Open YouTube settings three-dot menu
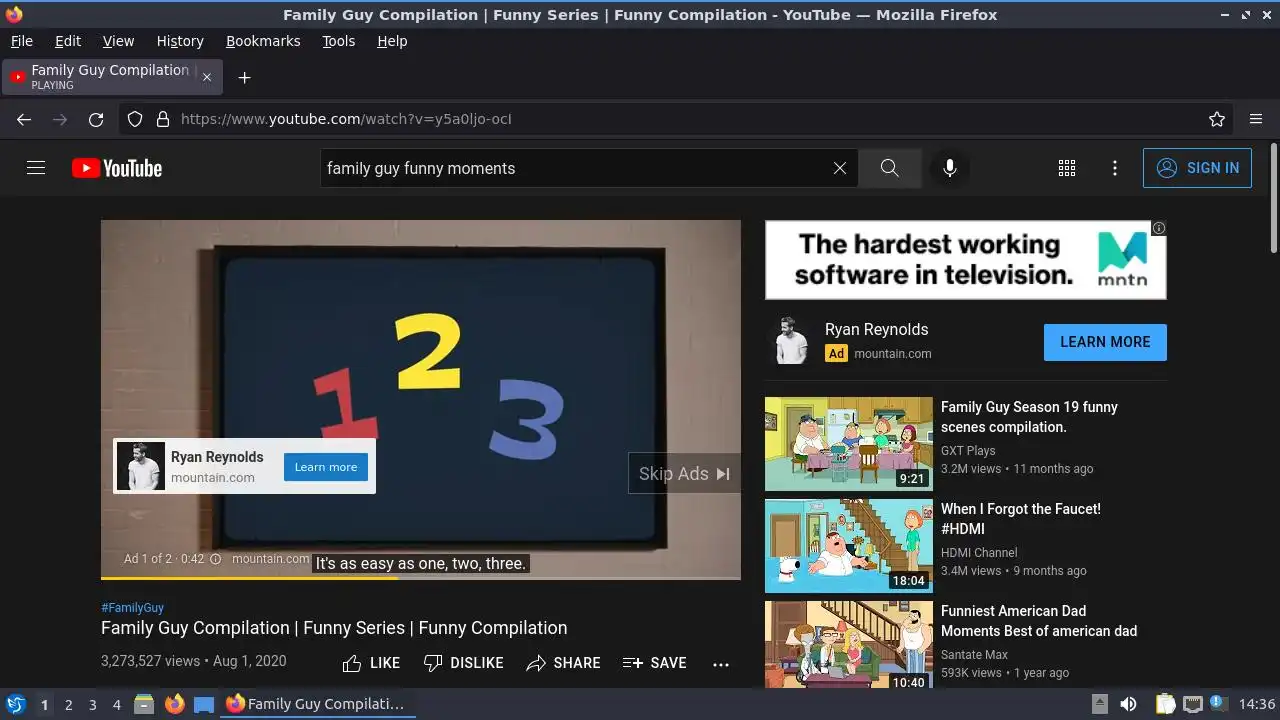 [1115, 168]
